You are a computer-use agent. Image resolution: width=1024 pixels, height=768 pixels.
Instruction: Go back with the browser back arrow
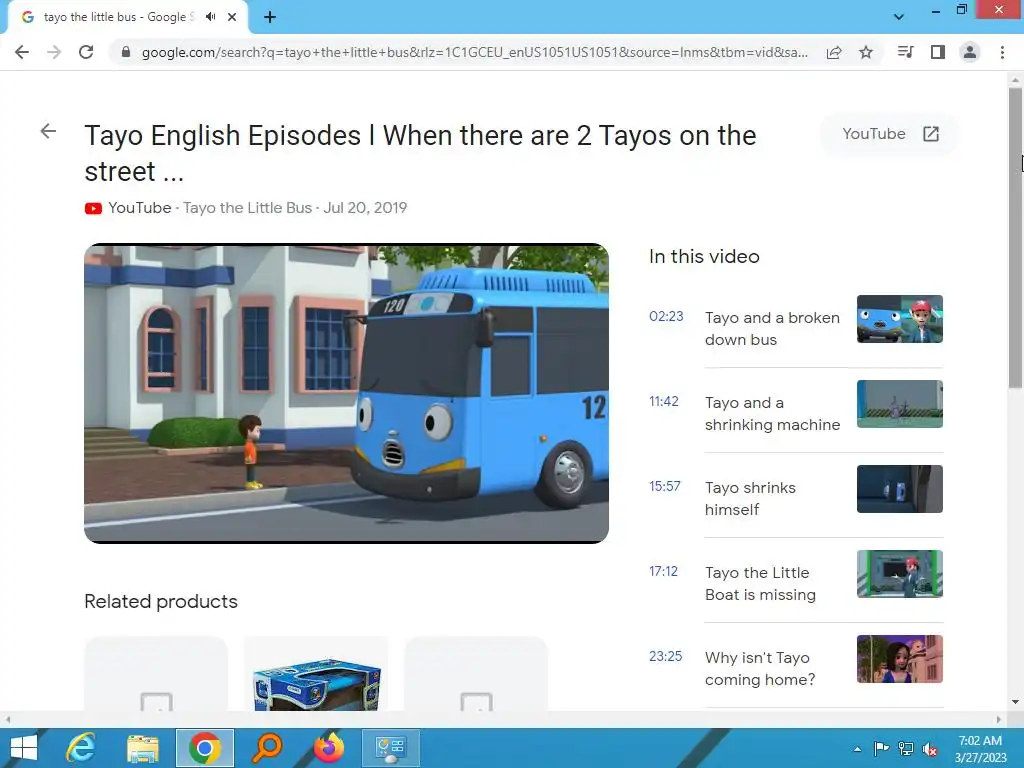tap(22, 52)
